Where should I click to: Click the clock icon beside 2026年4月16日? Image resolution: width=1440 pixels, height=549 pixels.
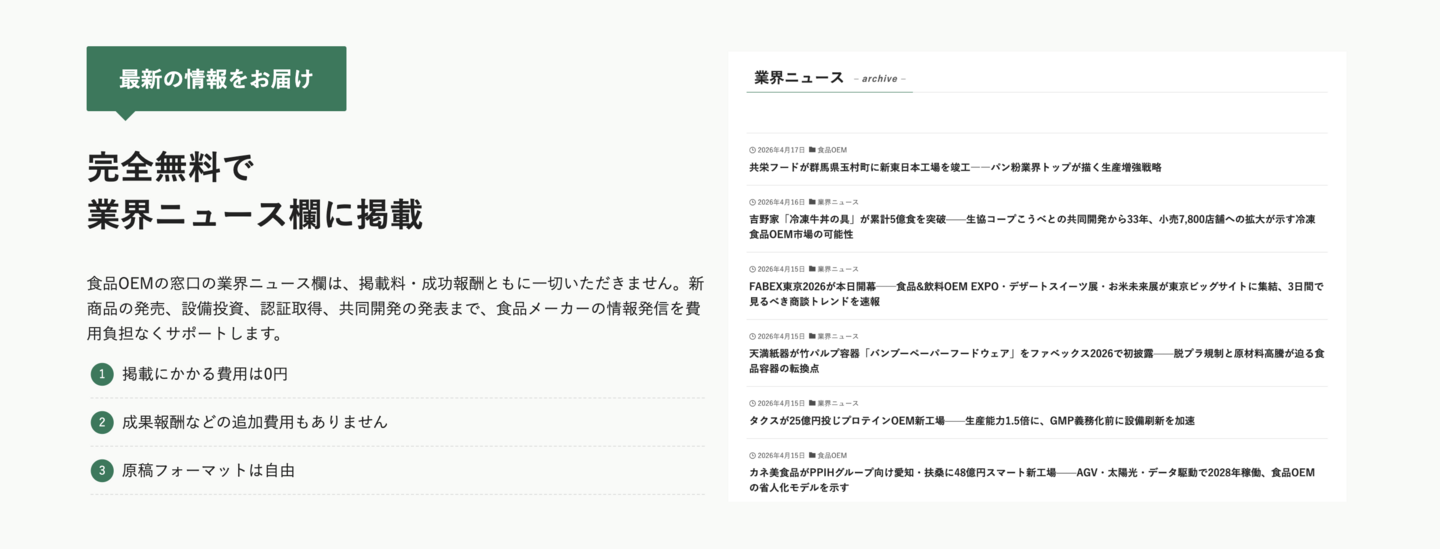click(752, 202)
